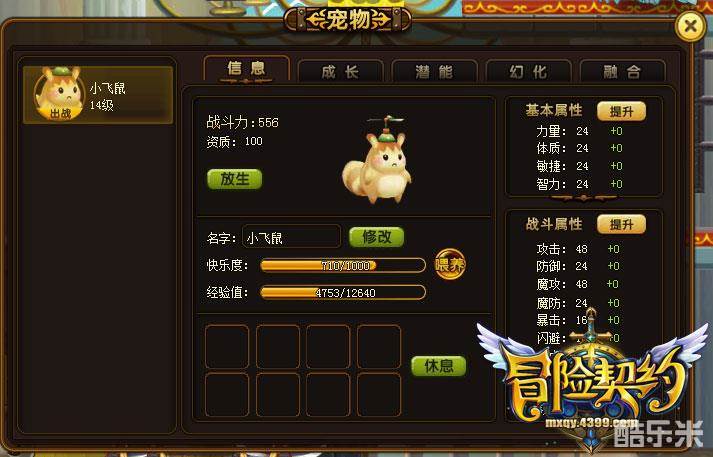Click the 快乐度 happiness progress bar

(x=343, y=266)
